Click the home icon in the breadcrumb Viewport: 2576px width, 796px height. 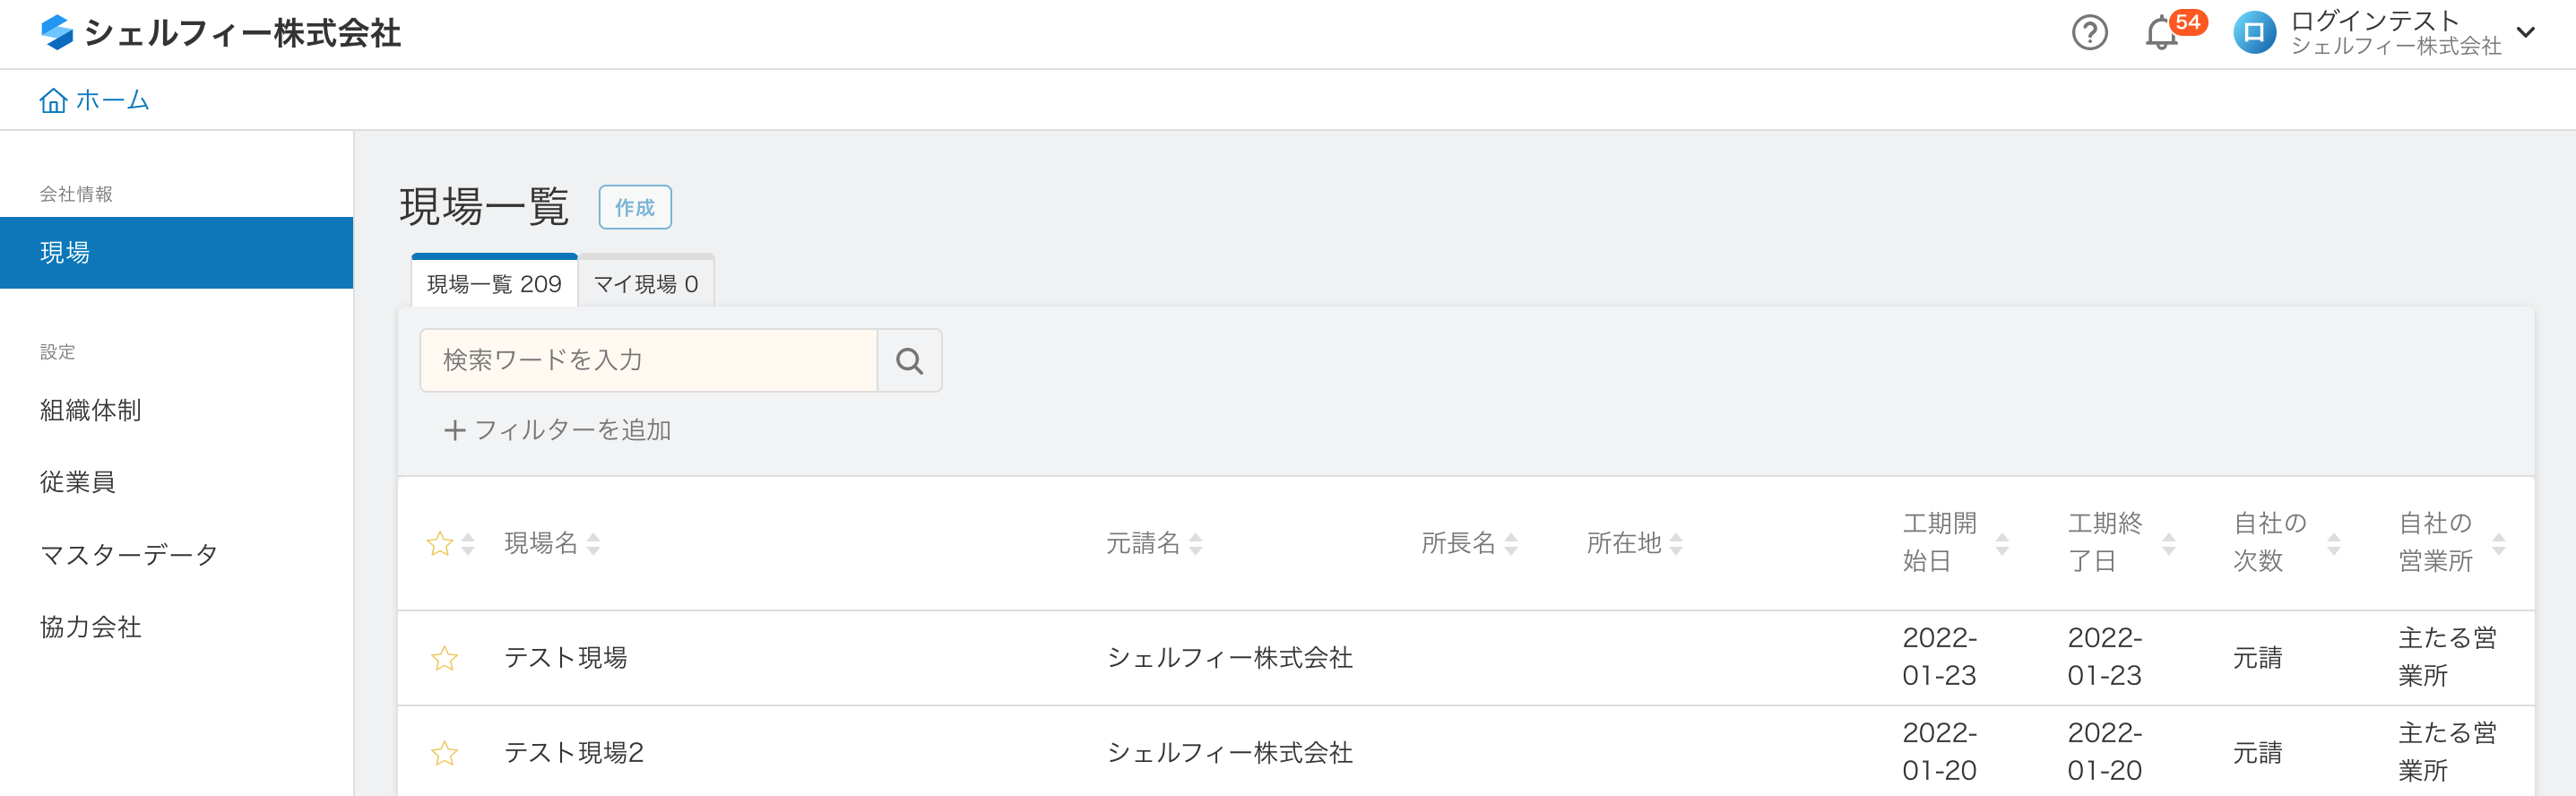[x=53, y=100]
